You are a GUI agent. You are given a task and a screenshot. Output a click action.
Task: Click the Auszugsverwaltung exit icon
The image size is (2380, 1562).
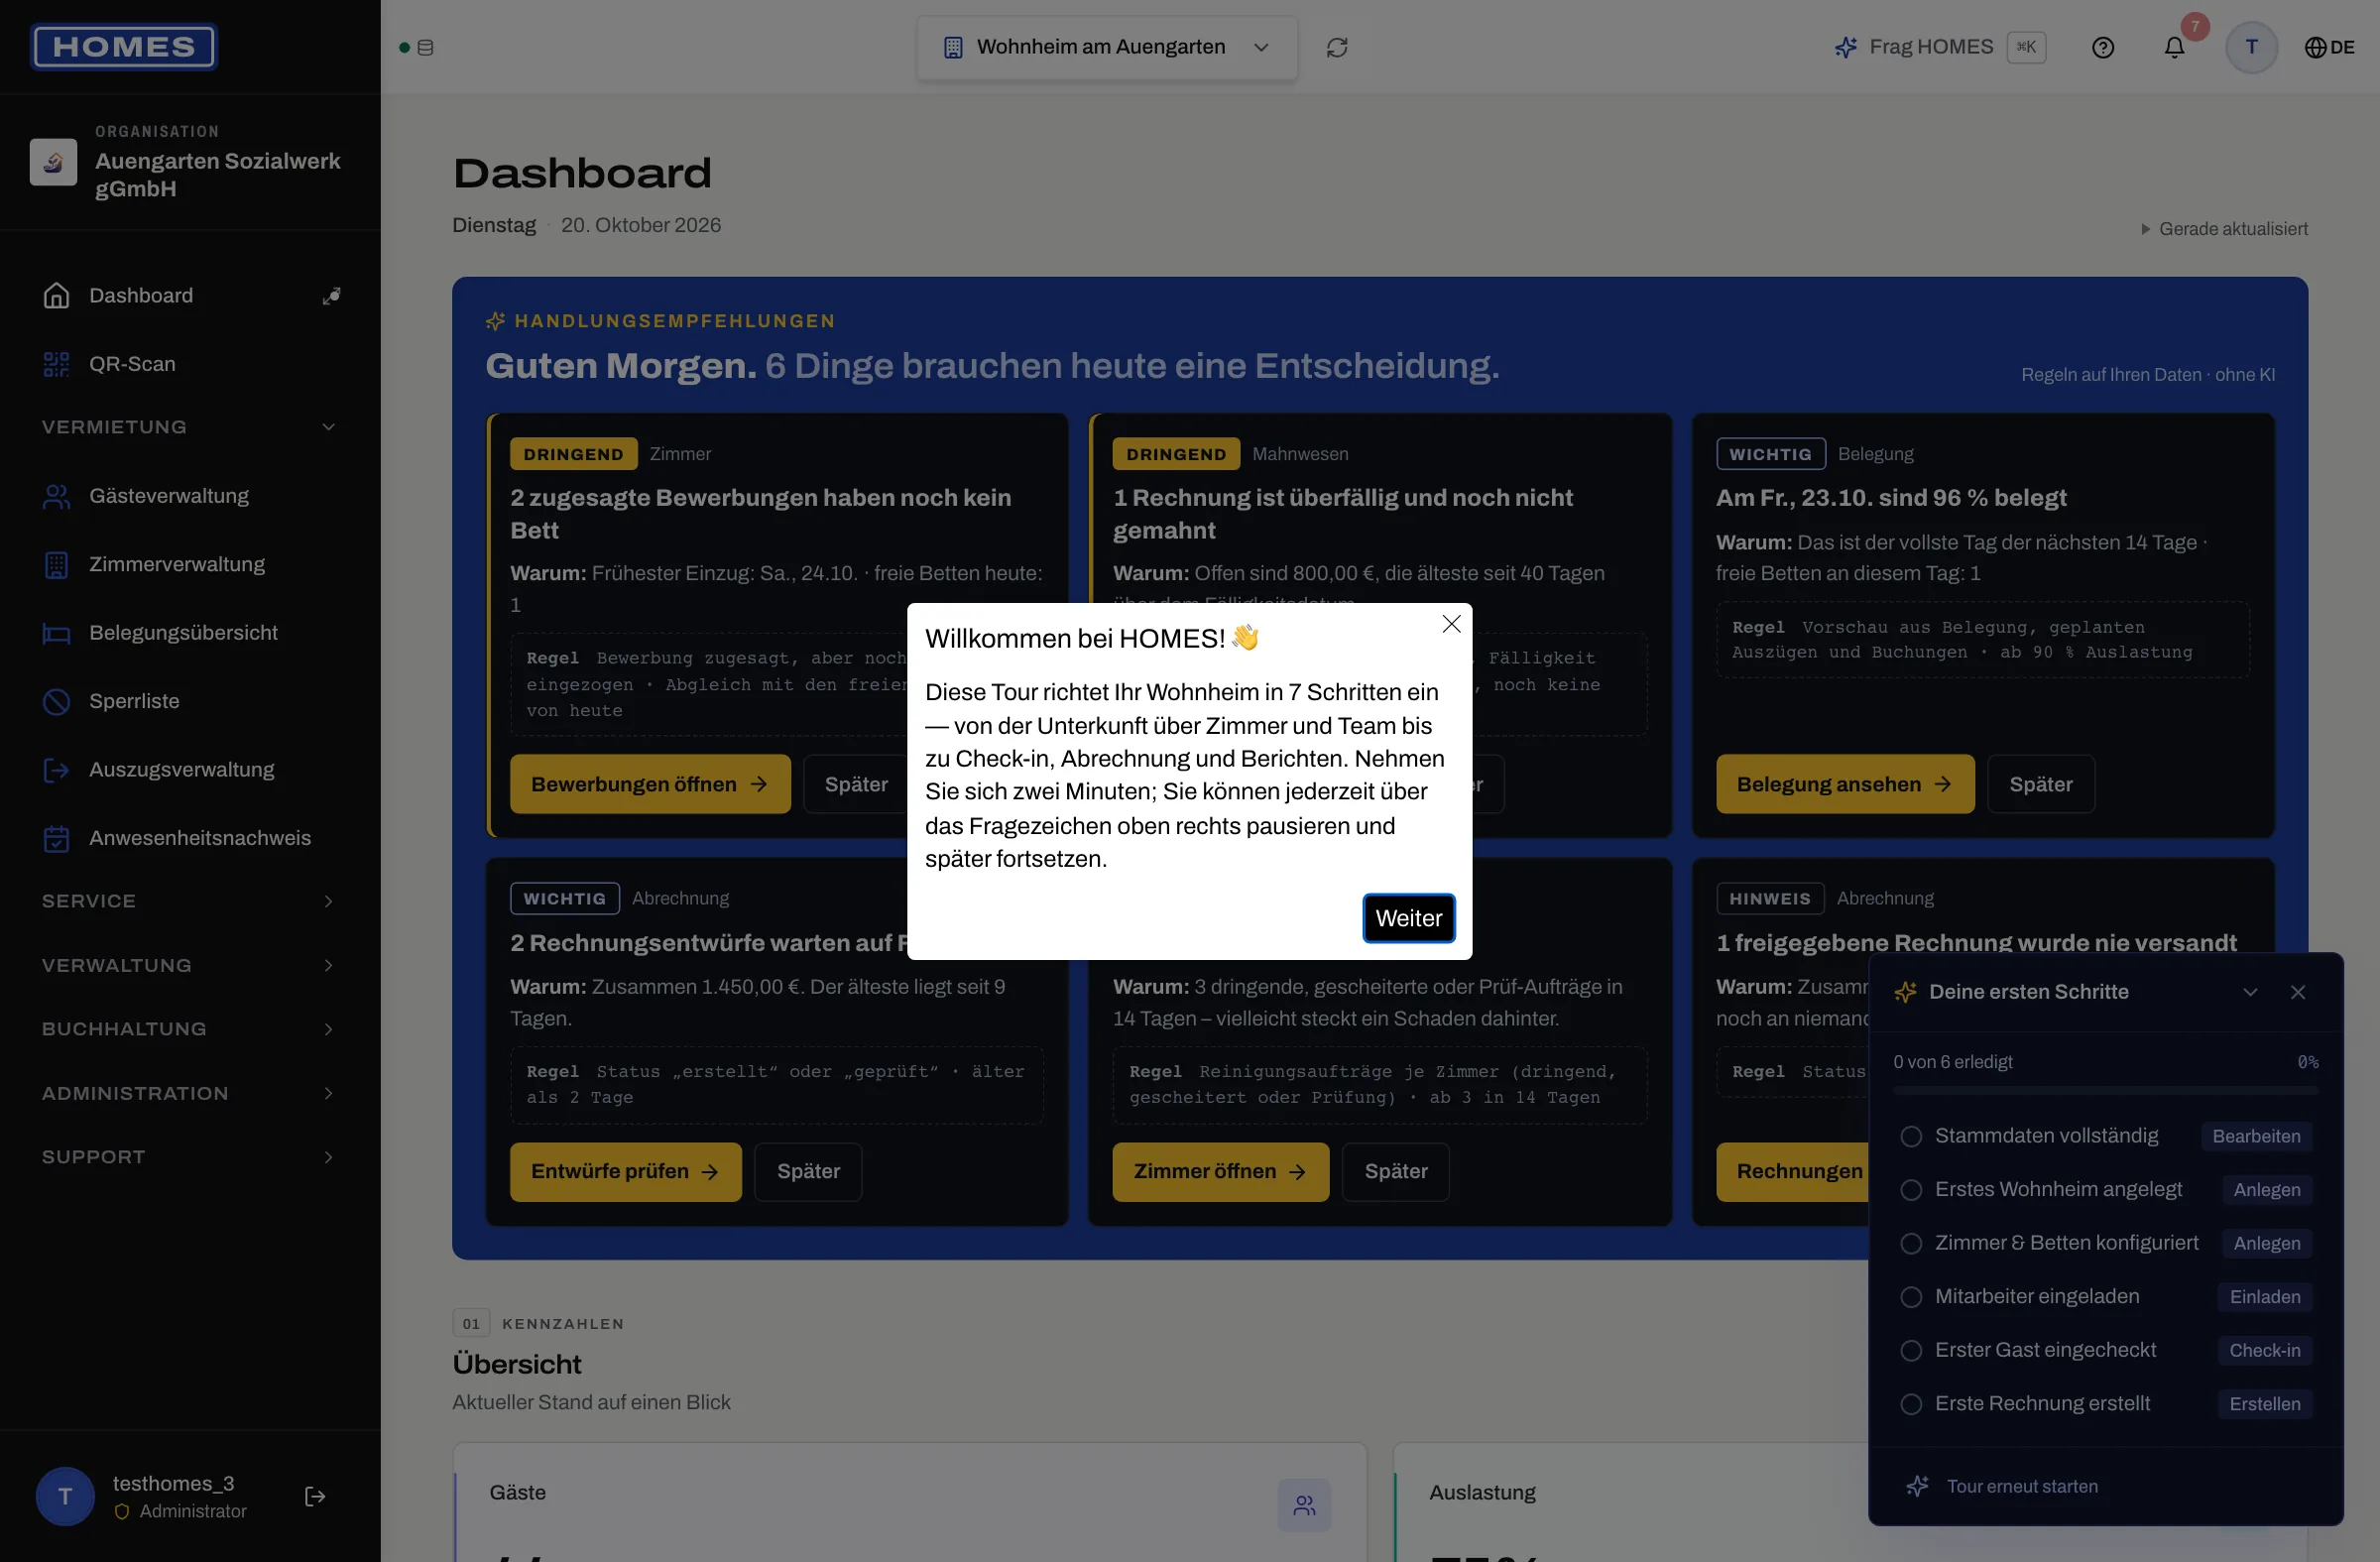pos(56,770)
